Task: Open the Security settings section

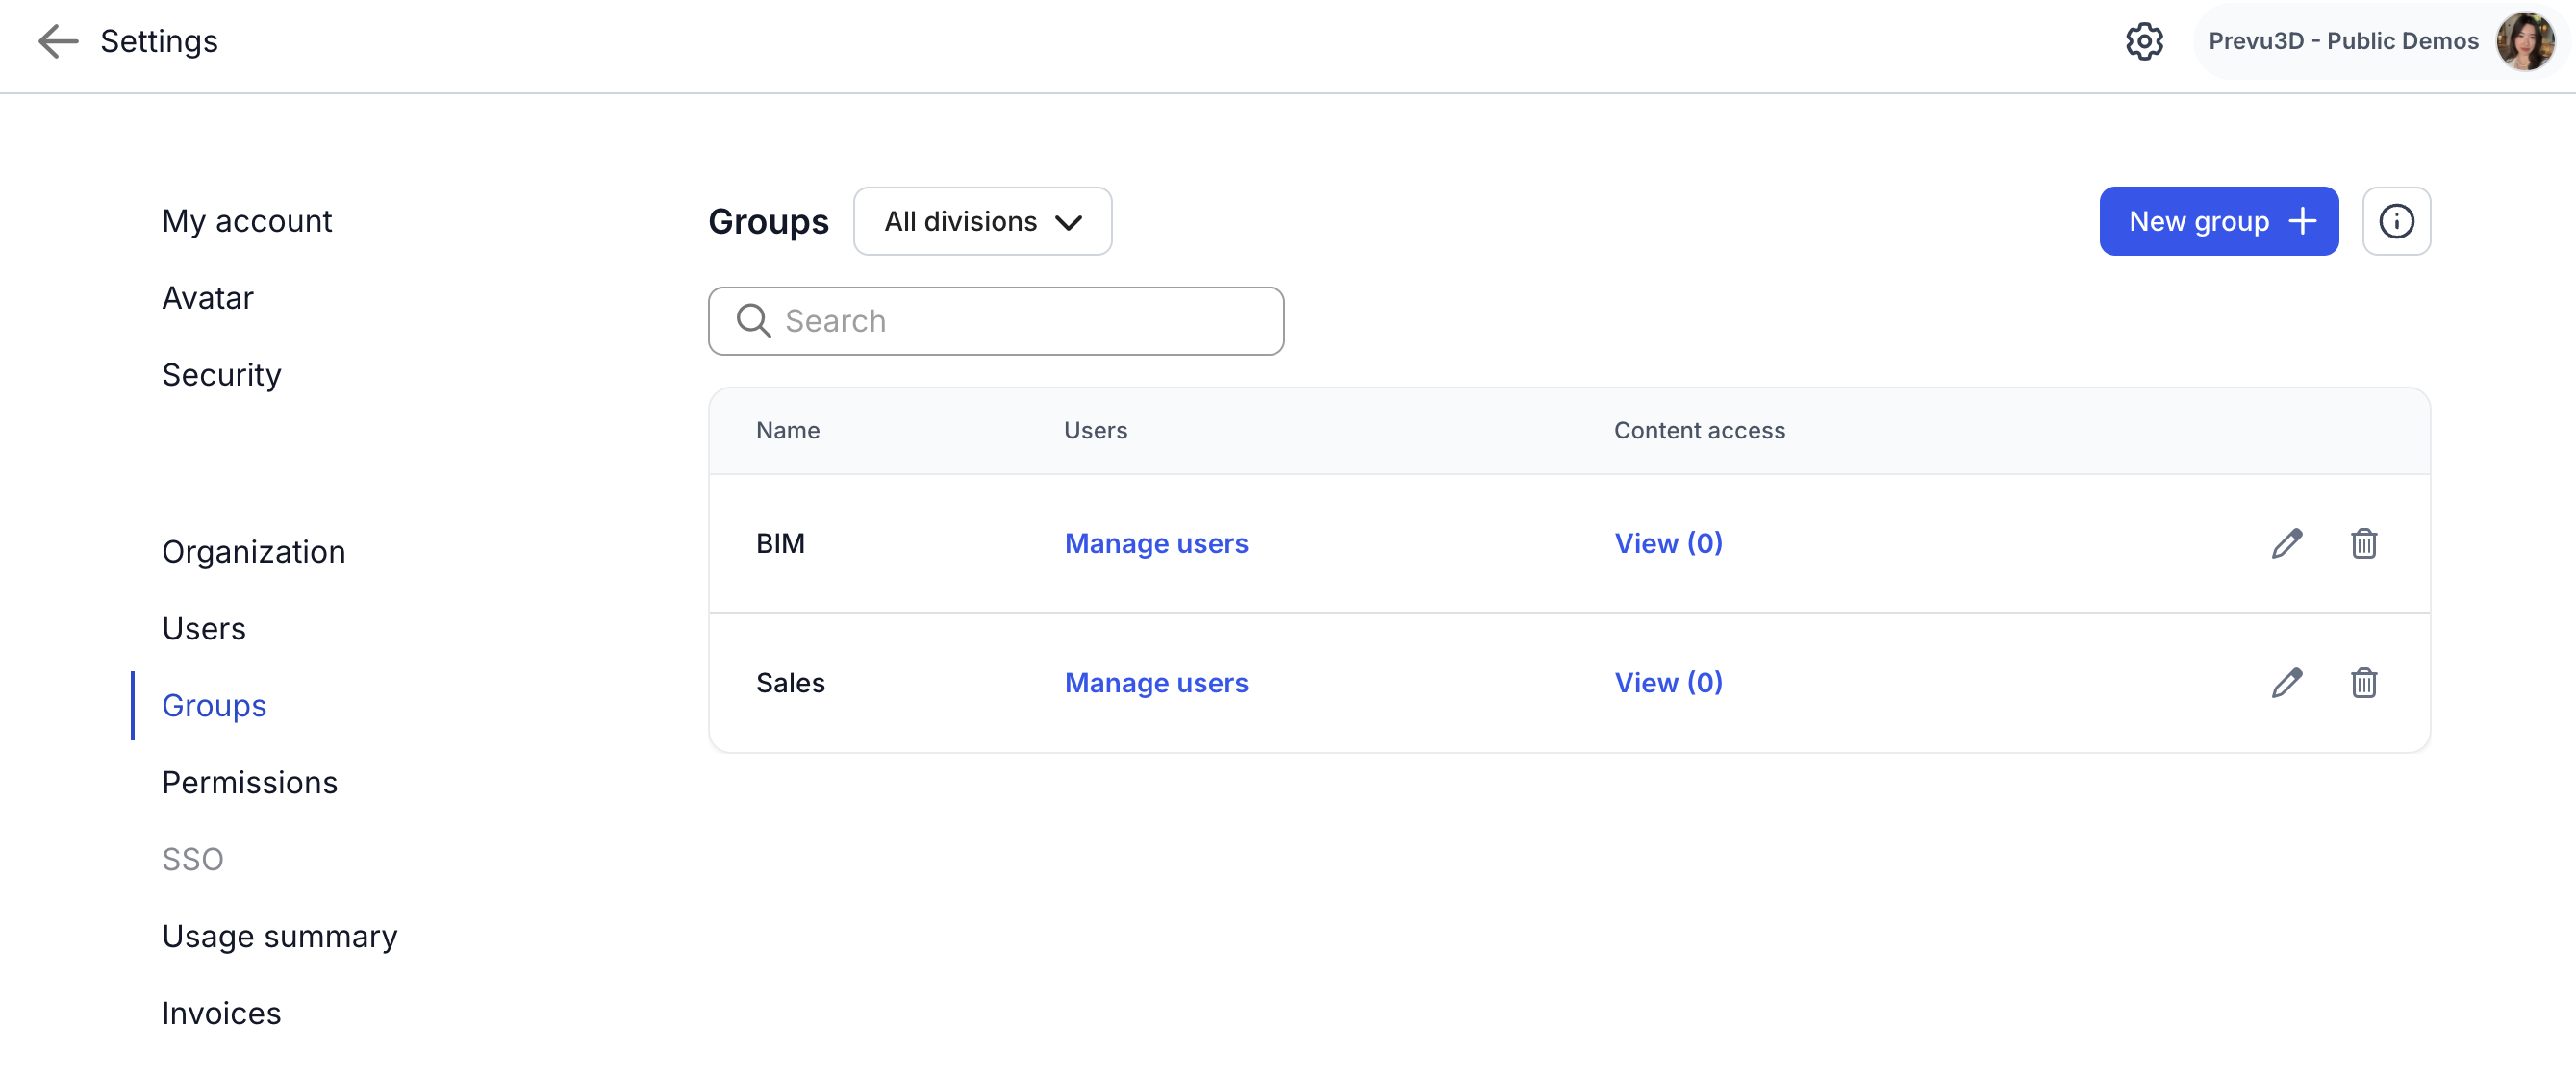Action: tap(221, 375)
